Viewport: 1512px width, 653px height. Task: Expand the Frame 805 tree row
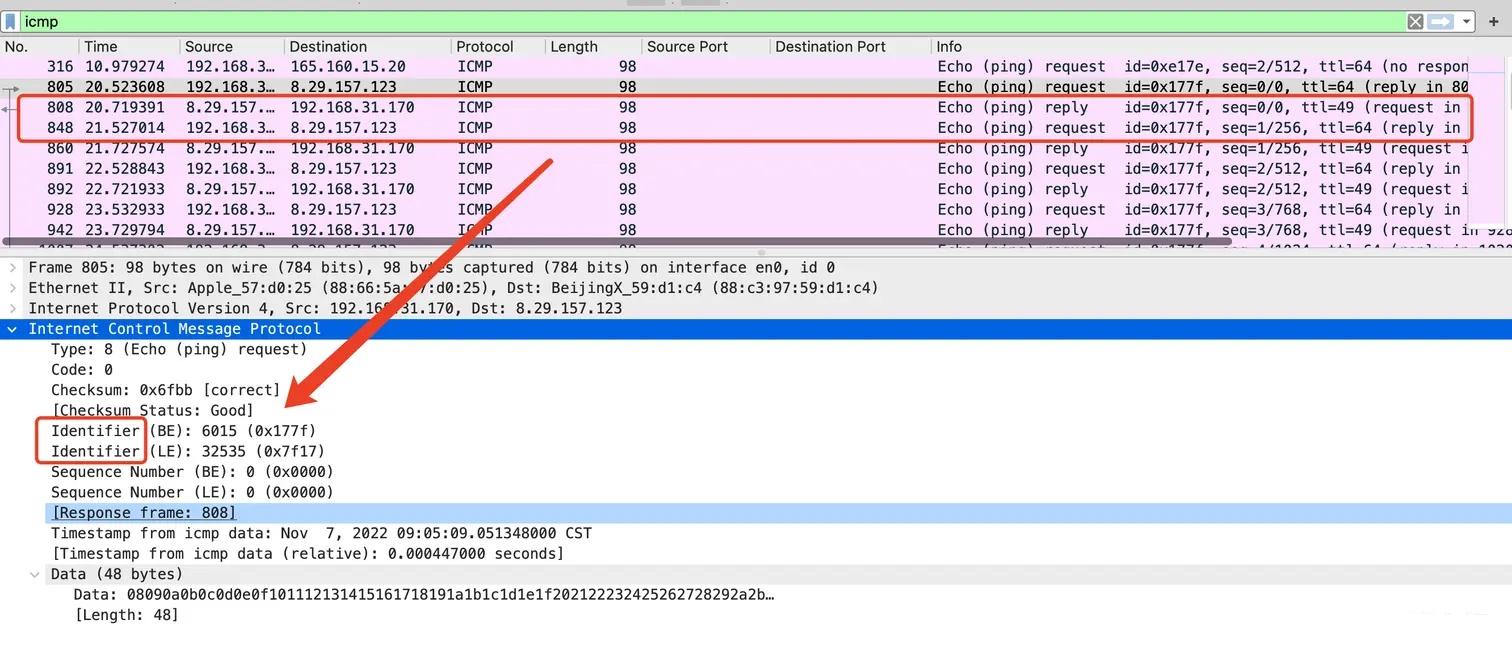coord(13,268)
